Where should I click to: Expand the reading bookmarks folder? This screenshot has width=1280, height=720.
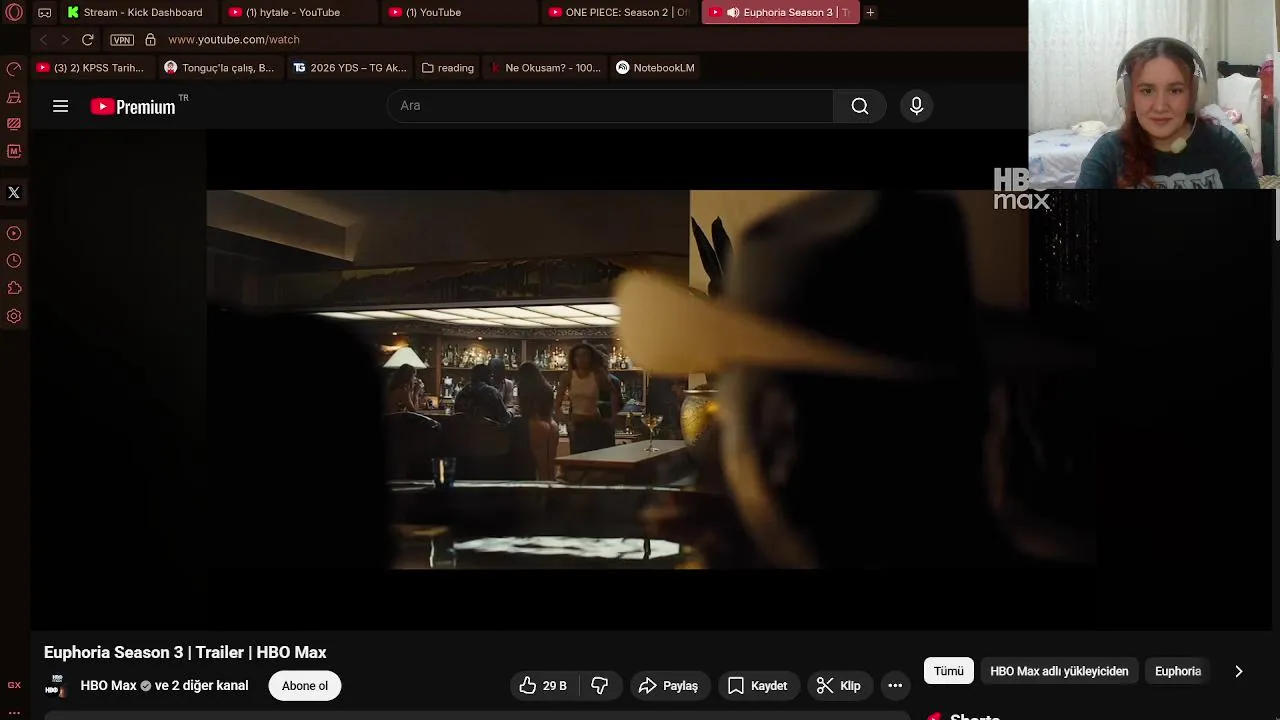pyautogui.click(x=448, y=68)
